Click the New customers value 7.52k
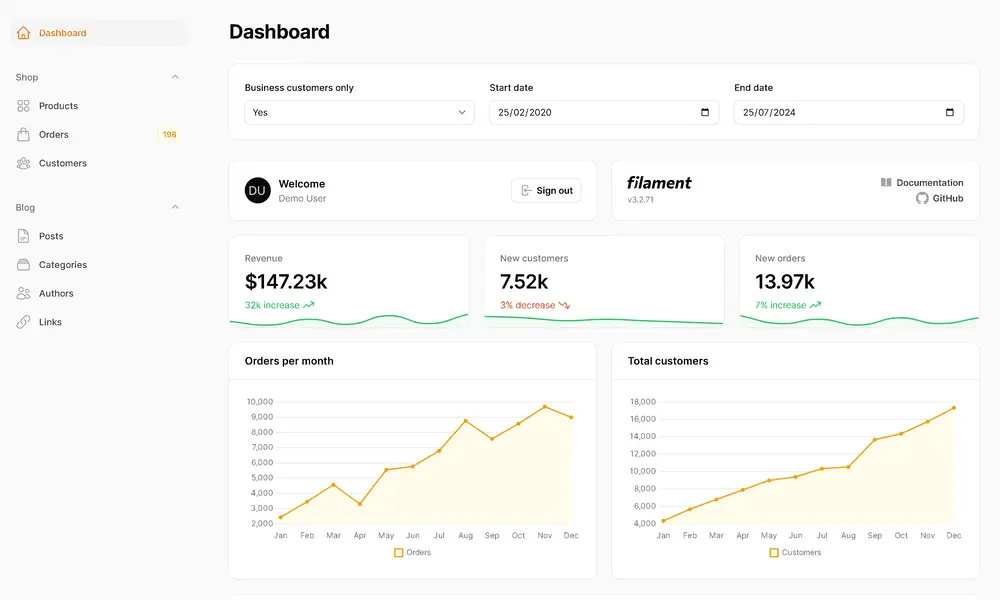 coord(524,281)
